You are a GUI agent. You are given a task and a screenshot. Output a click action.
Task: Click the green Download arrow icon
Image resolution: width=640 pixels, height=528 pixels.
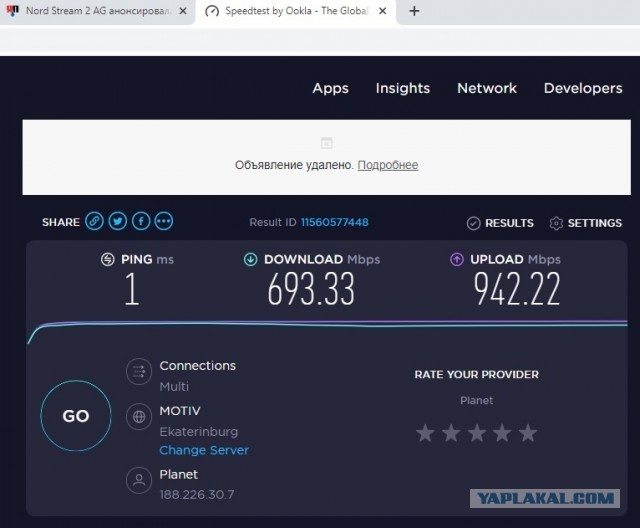251,259
